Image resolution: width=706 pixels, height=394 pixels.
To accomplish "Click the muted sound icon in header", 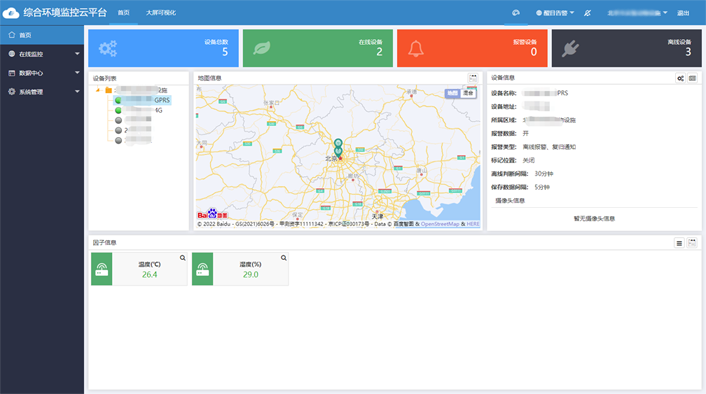I will pyautogui.click(x=587, y=13).
